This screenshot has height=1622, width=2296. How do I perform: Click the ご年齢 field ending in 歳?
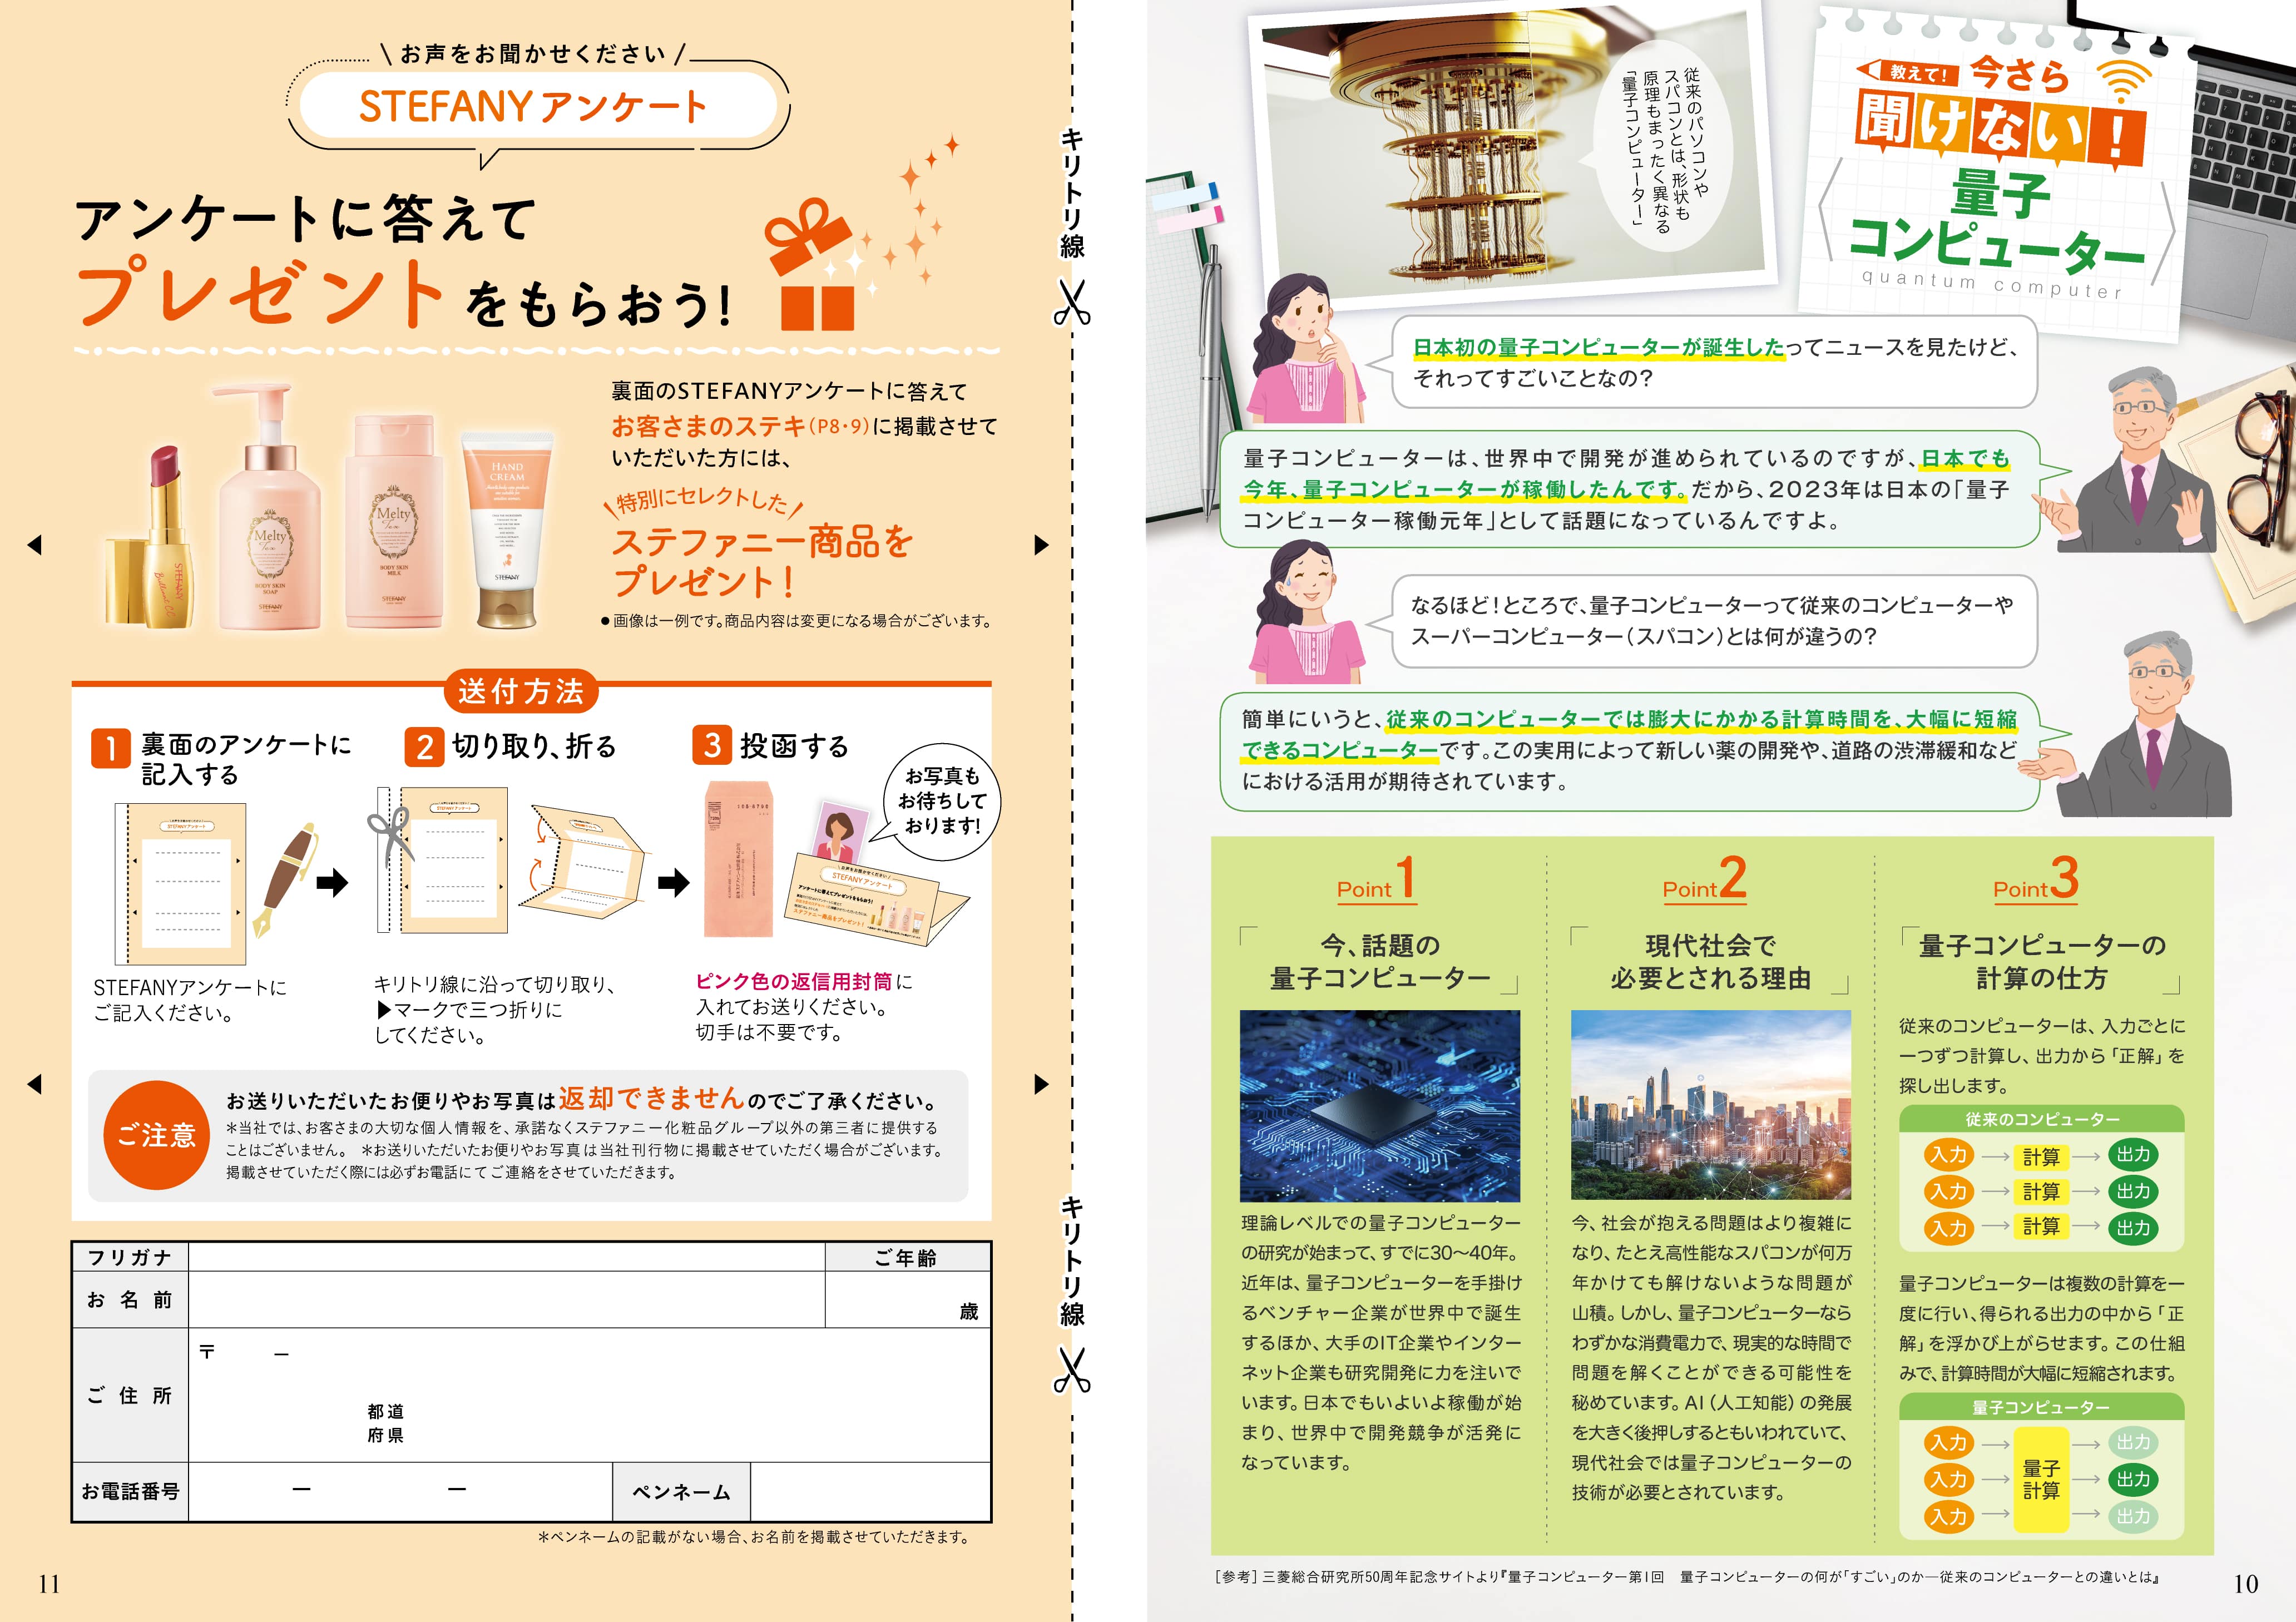point(908,1299)
